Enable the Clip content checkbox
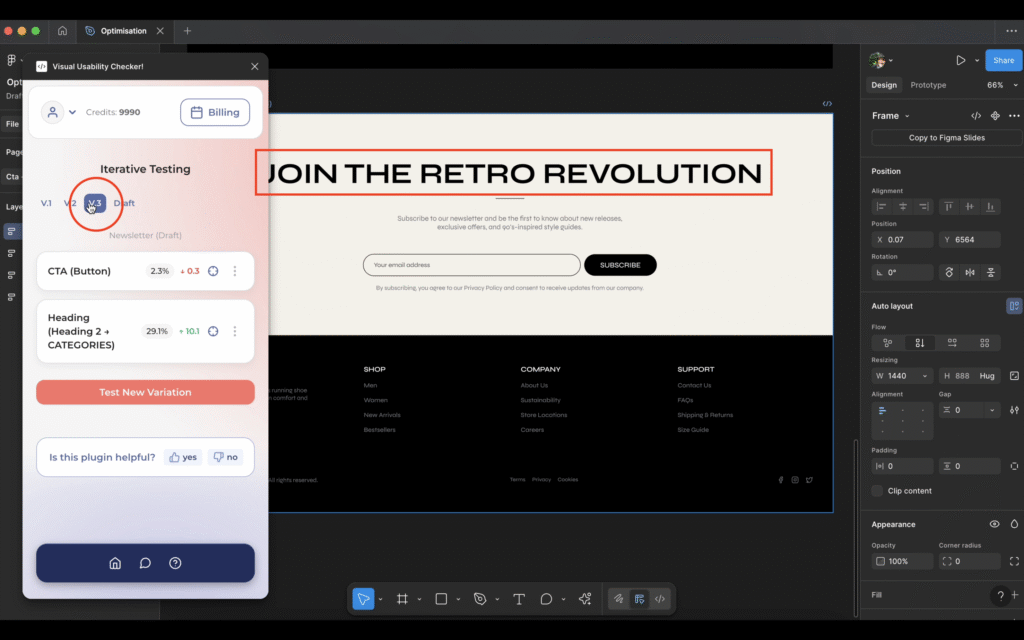This screenshot has height=640, width=1024. 877,491
